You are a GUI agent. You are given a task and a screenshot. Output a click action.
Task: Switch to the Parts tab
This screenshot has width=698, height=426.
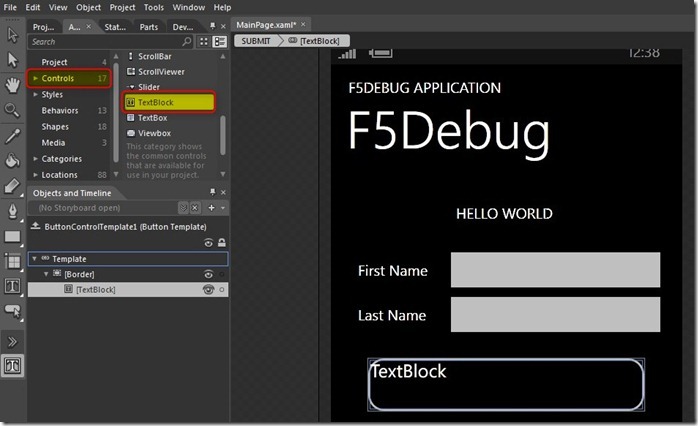point(149,27)
